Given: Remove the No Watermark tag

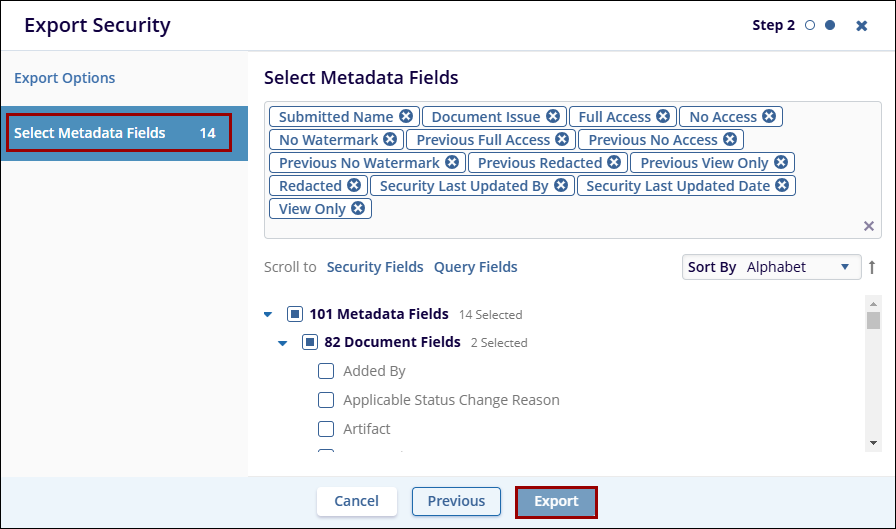Looking at the screenshot, I should (390, 140).
